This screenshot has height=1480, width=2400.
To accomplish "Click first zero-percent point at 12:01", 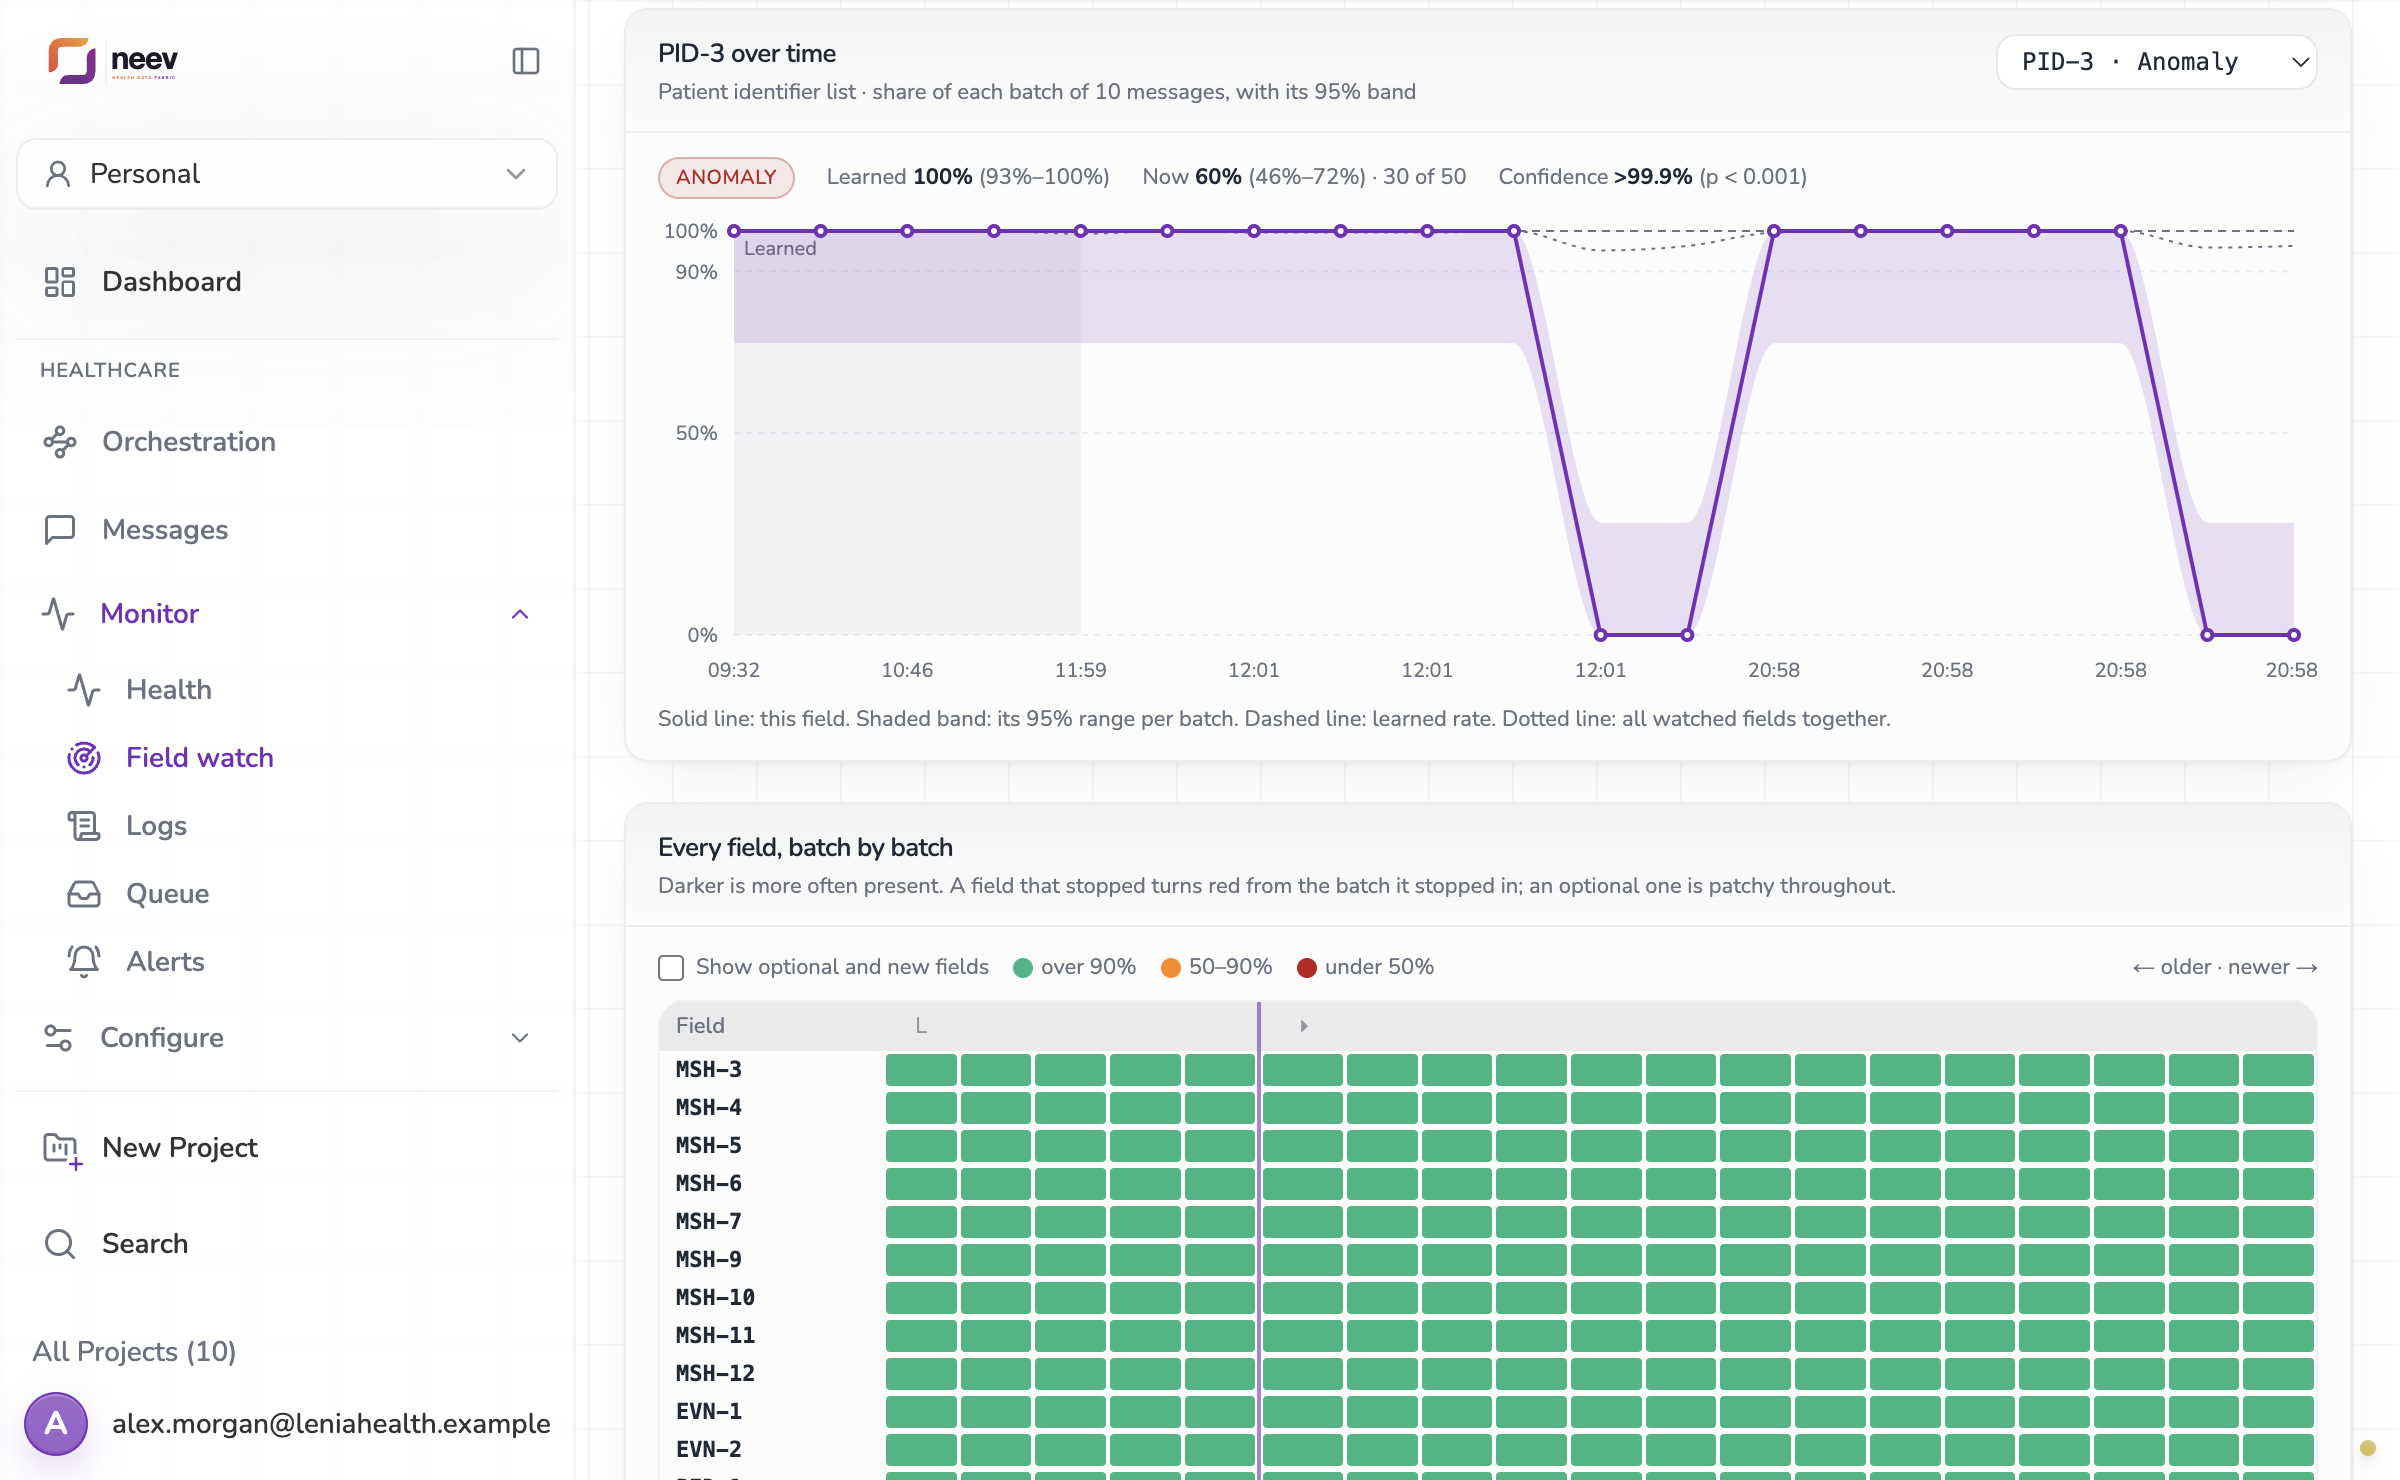I will (x=1600, y=635).
